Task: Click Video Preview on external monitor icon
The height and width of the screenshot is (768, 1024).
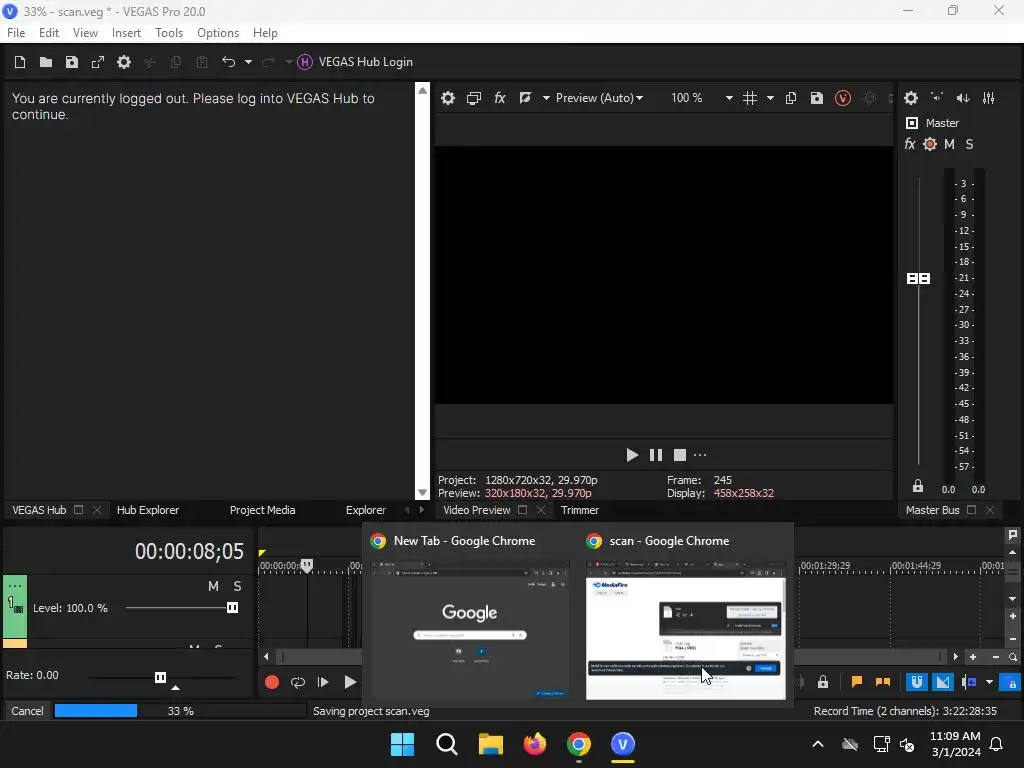Action: click(x=474, y=98)
